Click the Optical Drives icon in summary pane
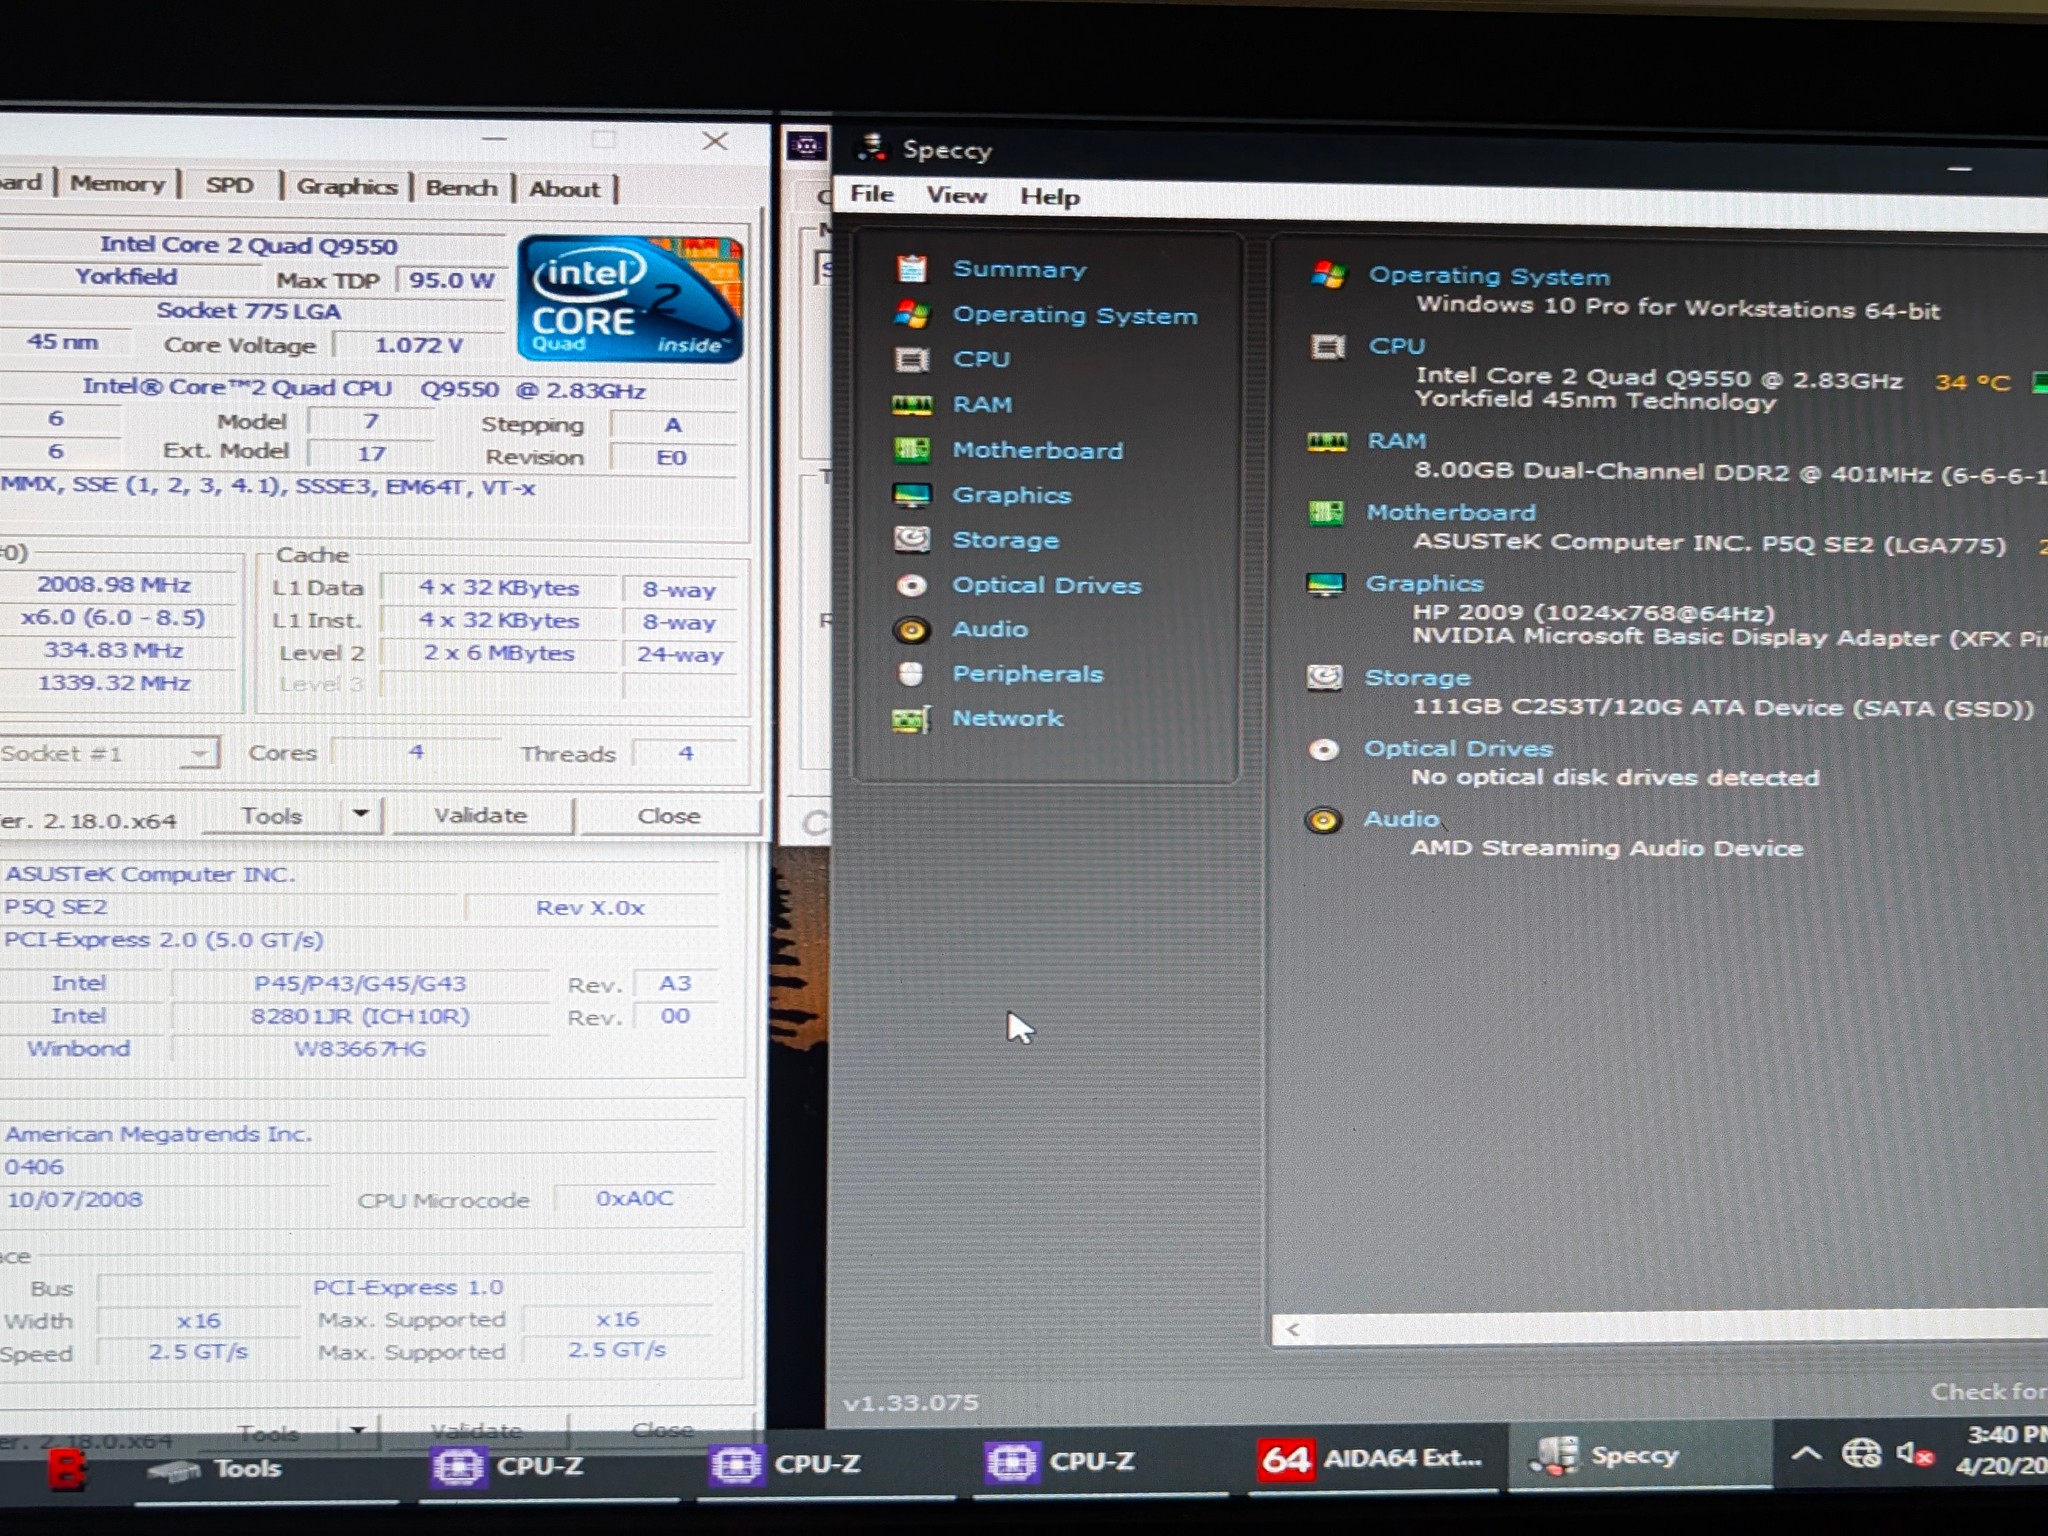The image size is (2048, 1536). tap(1324, 749)
